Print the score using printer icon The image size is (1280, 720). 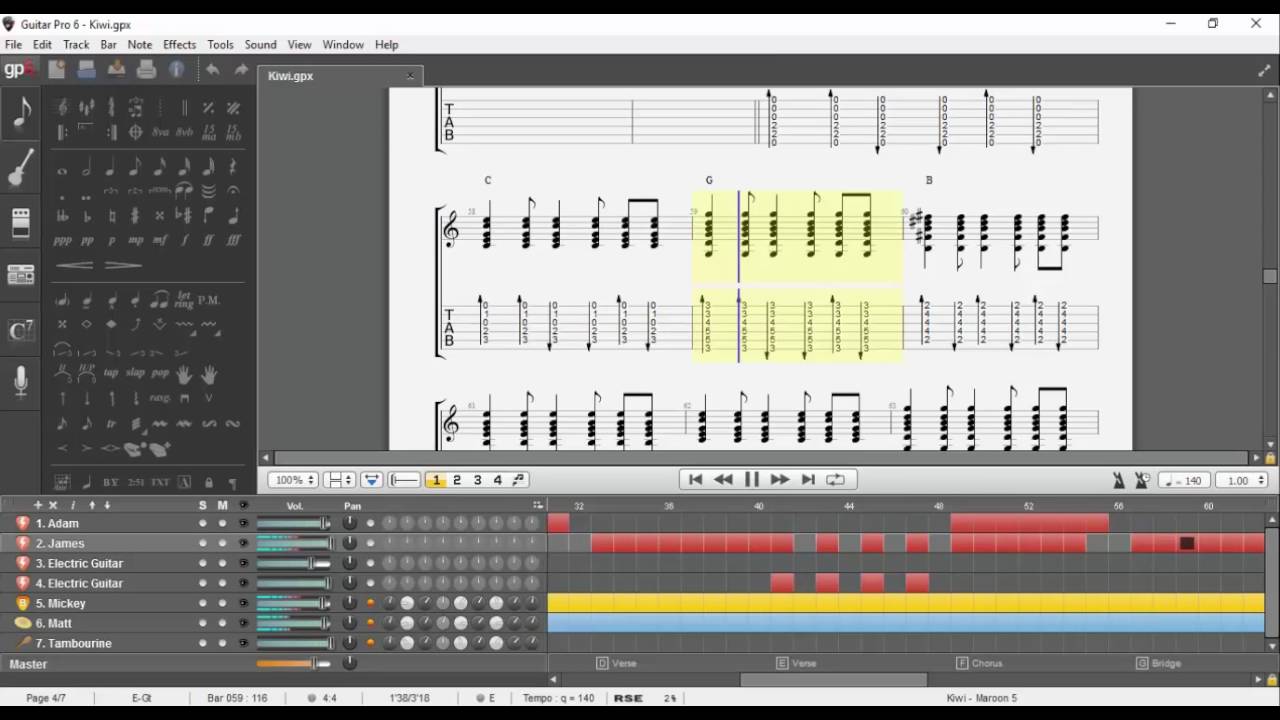[x=146, y=69]
